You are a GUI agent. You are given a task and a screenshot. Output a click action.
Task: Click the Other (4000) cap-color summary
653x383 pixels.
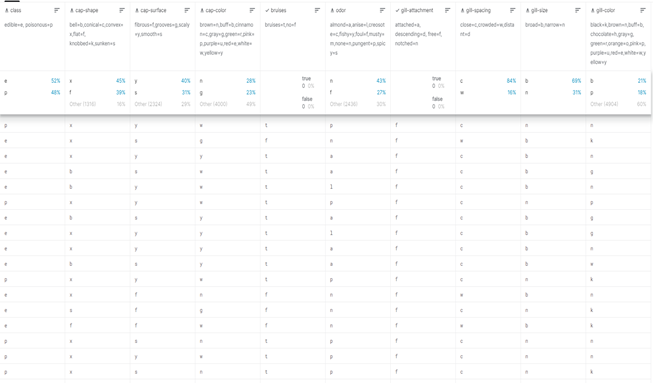(x=213, y=104)
